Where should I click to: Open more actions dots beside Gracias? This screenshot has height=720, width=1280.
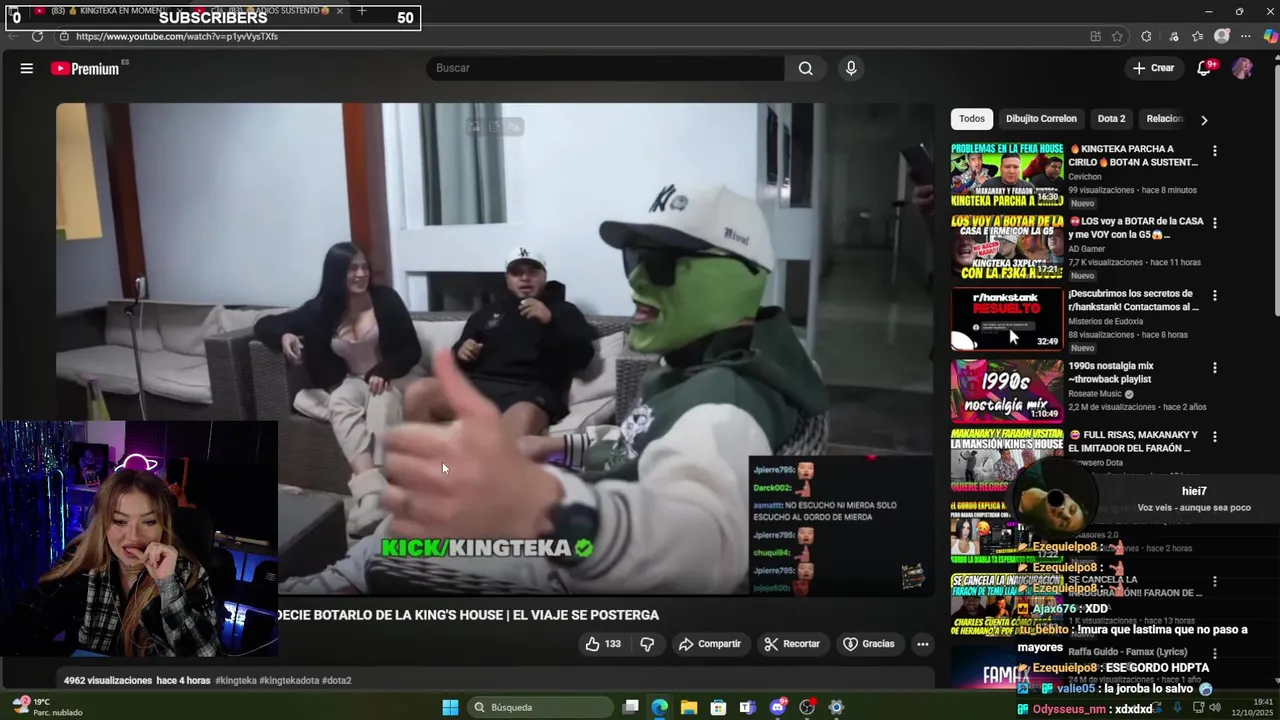[922, 644]
